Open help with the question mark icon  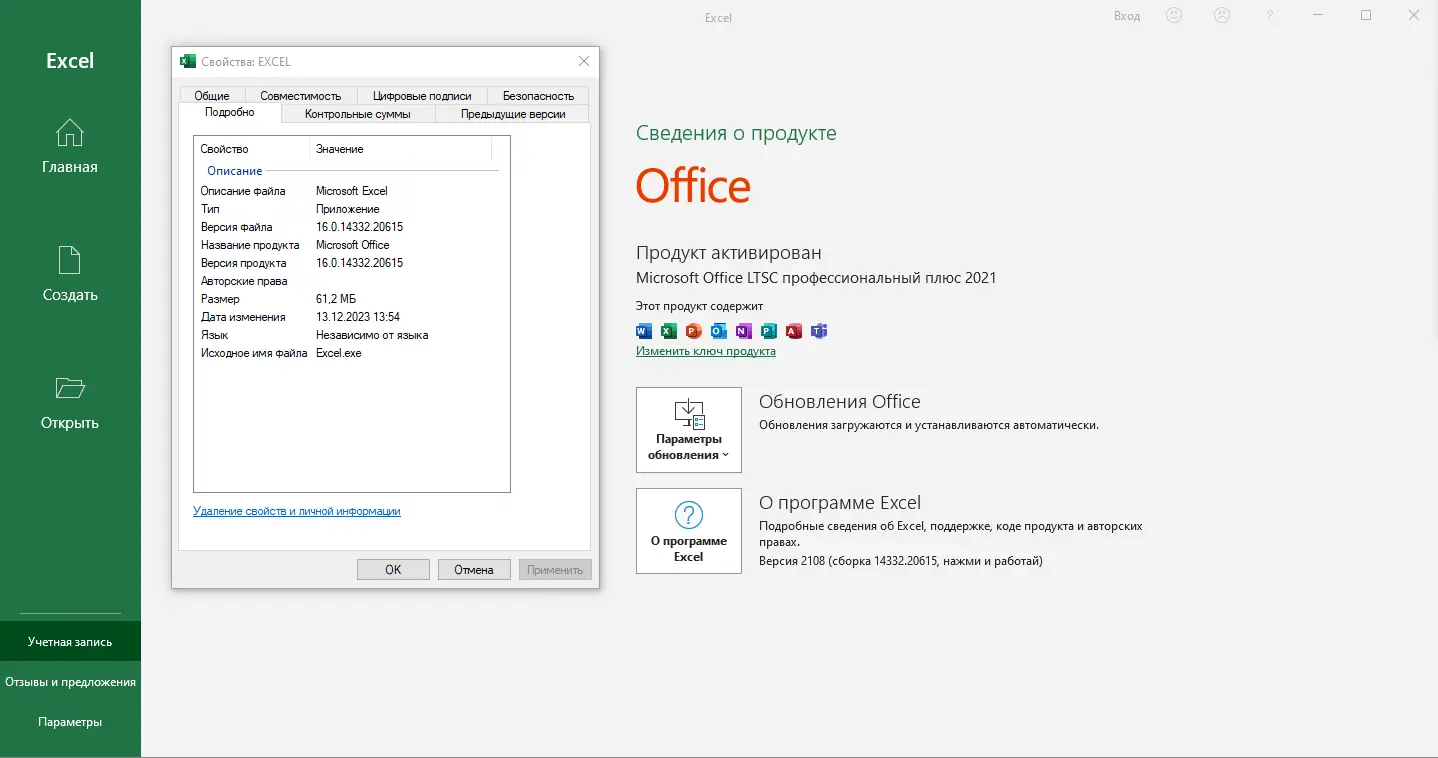pos(1270,16)
